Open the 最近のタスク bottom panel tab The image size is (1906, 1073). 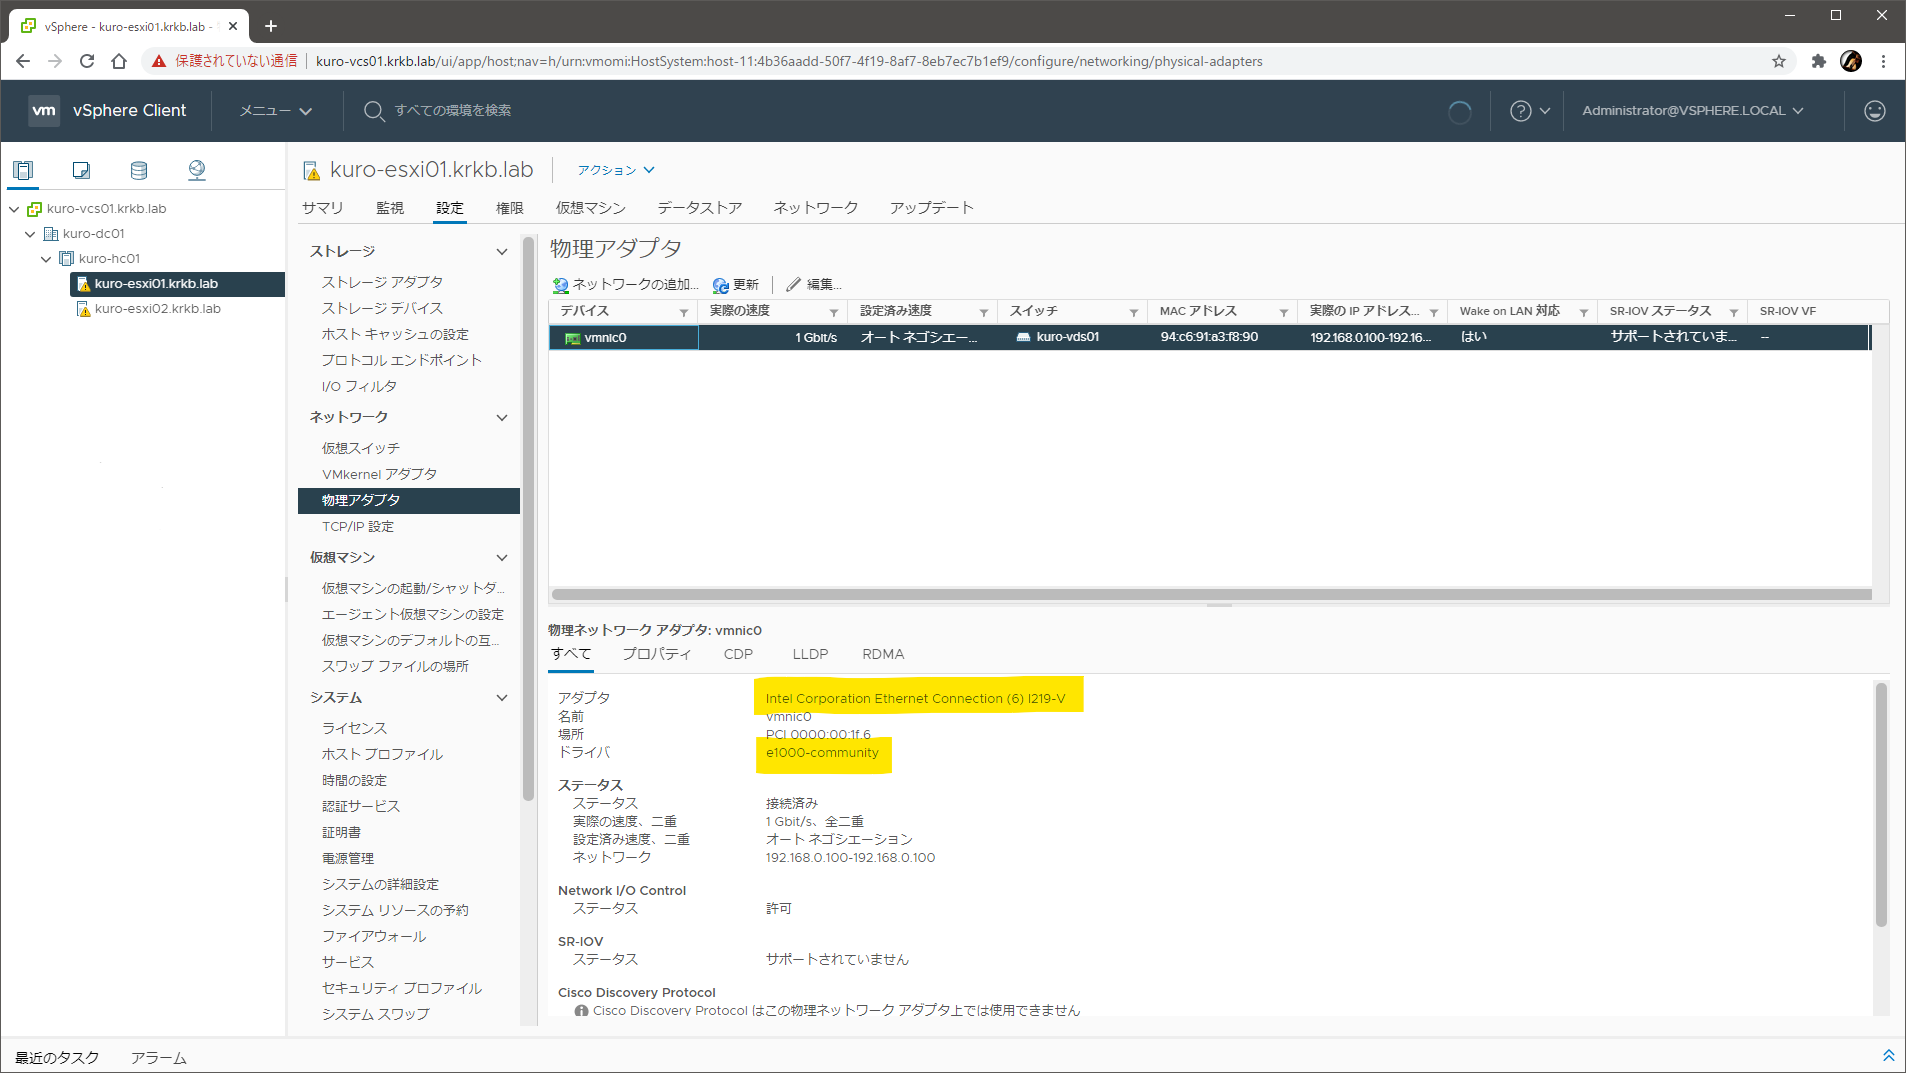(x=57, y=1057)
